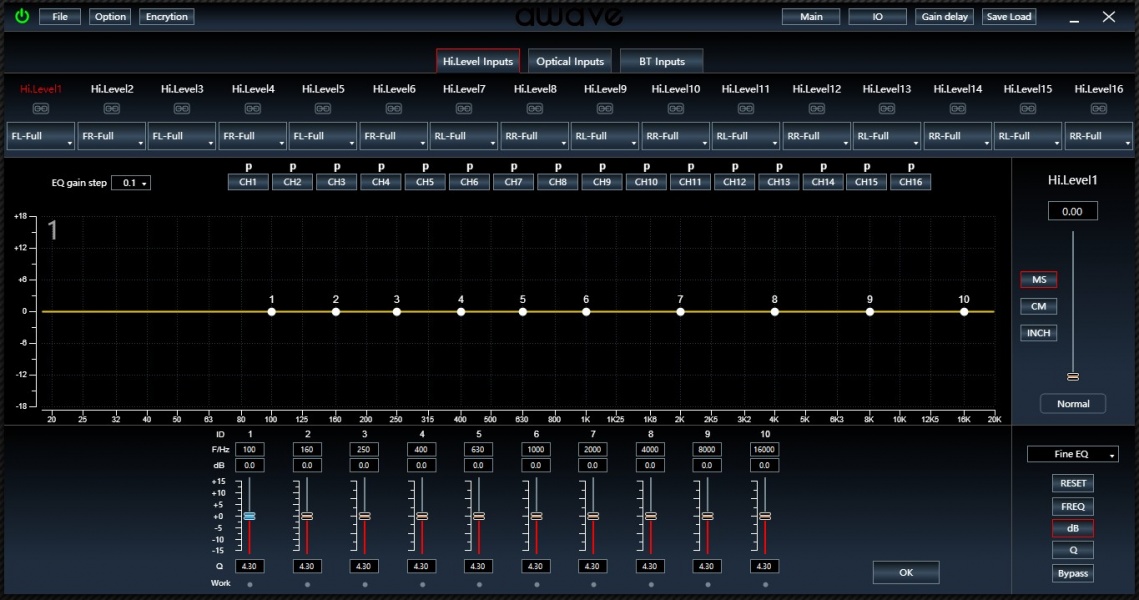Image resolution: width=1139 pixels, height=600 pixels.
Task: Switch to Hi.Level Inputs tab
Action: pos(478,61)
